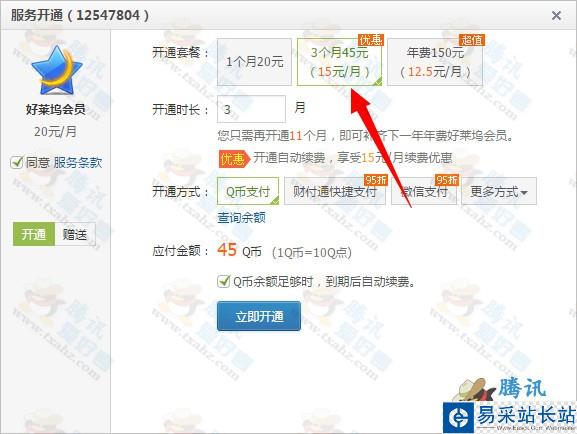The width and height of the screenshot is (577, 434).
Task: Click the 95折 badge on 财付通快捷支付
Action: [375, 180]
